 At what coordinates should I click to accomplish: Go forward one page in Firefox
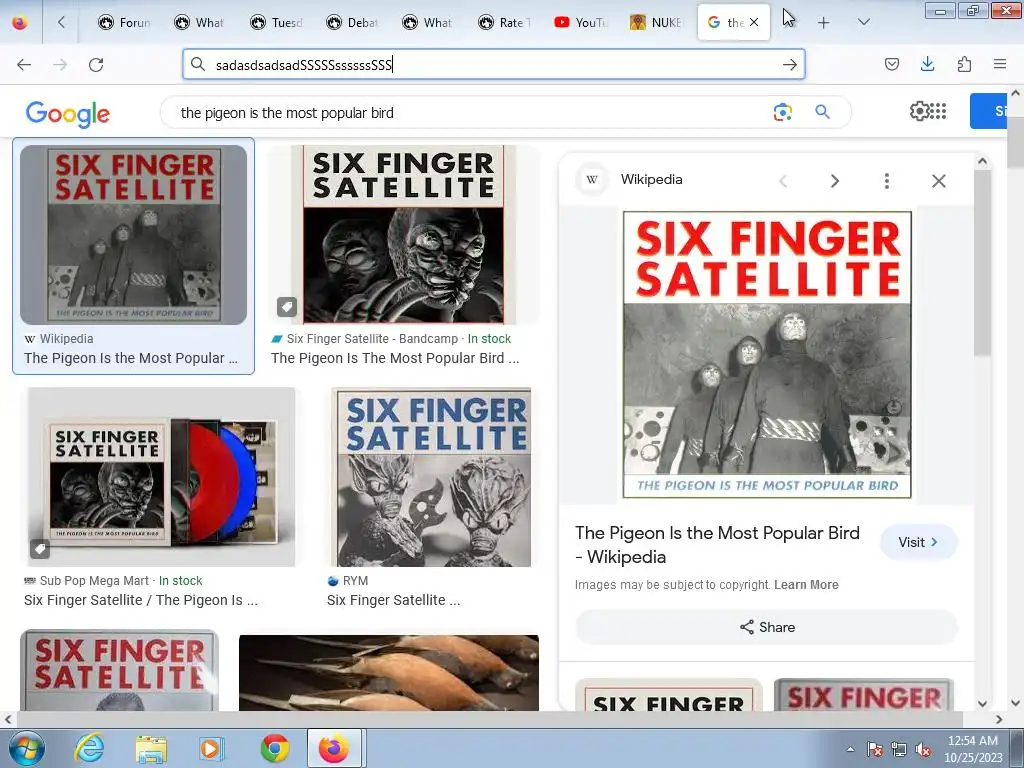point(60,64)
